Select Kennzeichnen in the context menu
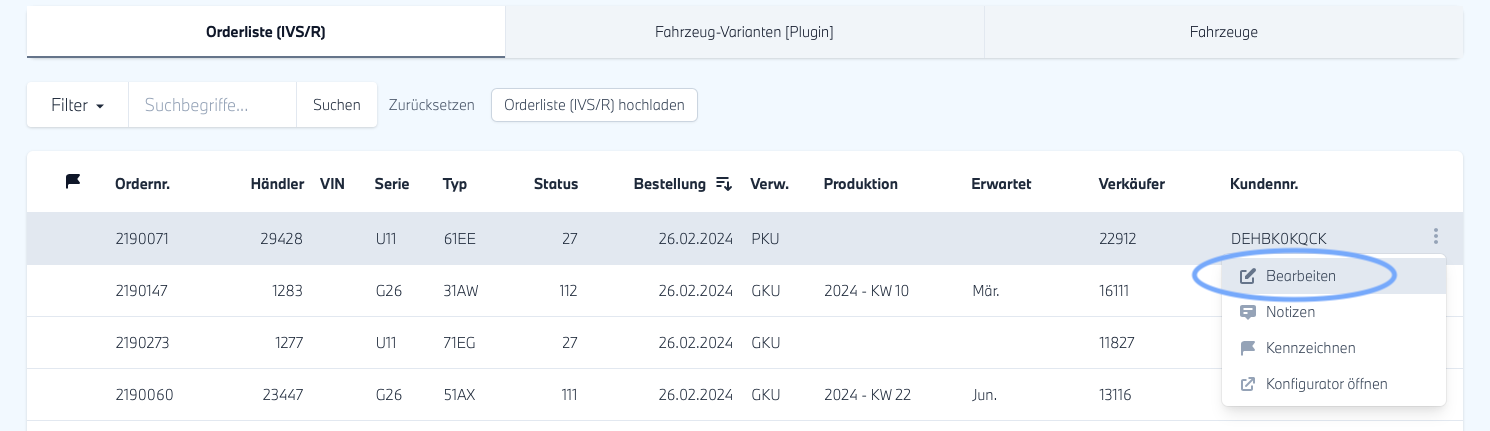 pyautogui.click(x=1310, y=348)
